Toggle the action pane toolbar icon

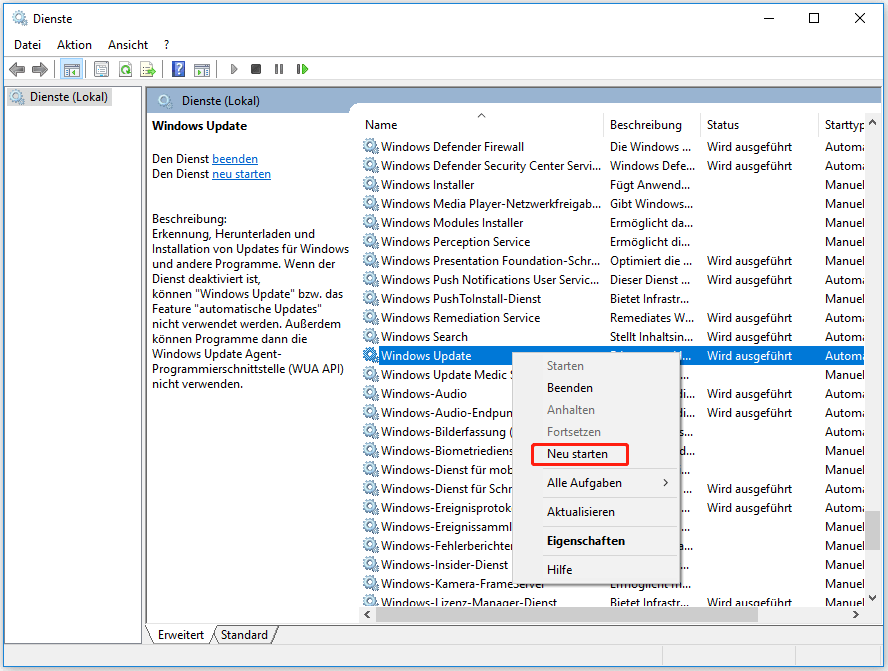tap(202, 70)
